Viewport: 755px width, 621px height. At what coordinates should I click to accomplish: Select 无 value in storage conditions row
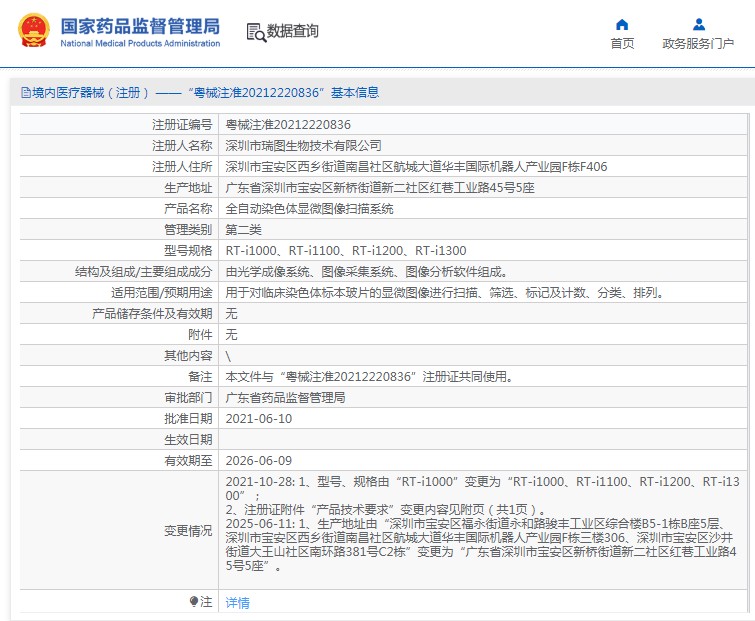tap(231, 314)
